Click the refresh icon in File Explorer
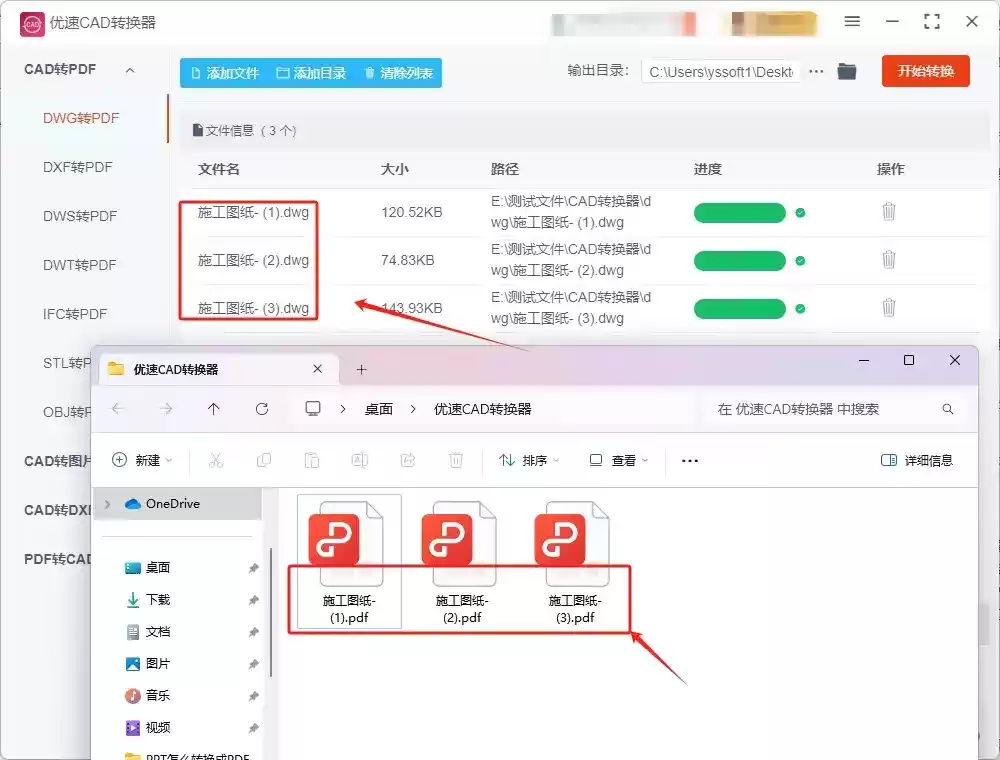 point(262,408)
